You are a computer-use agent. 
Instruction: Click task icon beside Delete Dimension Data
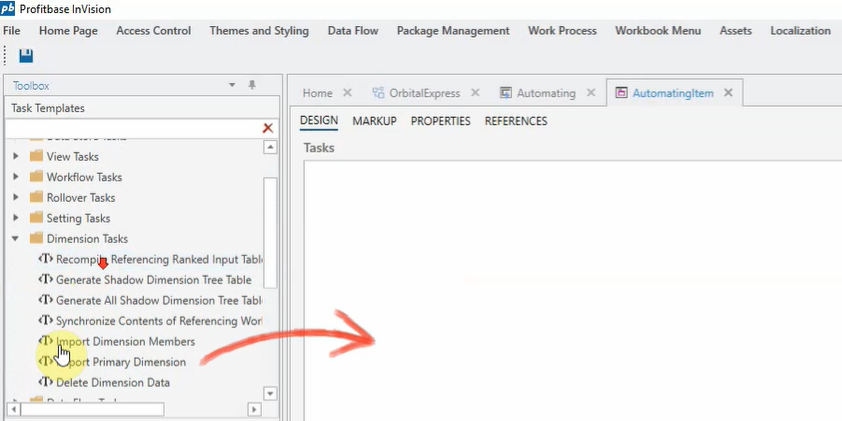coord(46,382)
